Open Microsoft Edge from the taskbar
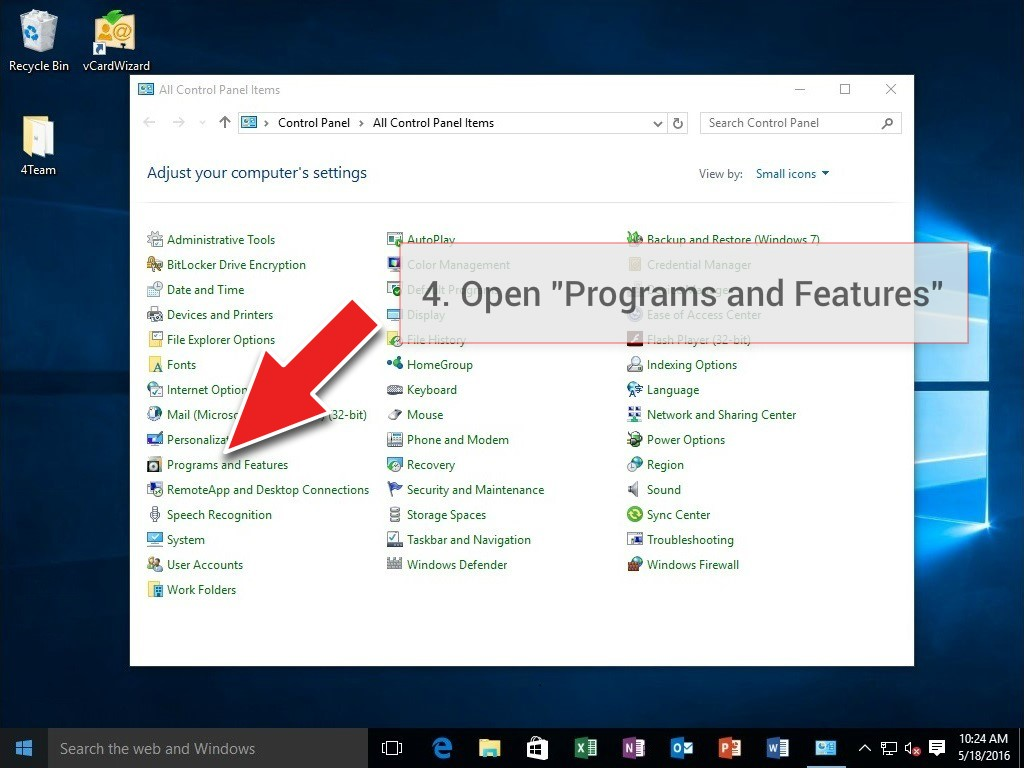The image size is (1024, 768). 442,748
